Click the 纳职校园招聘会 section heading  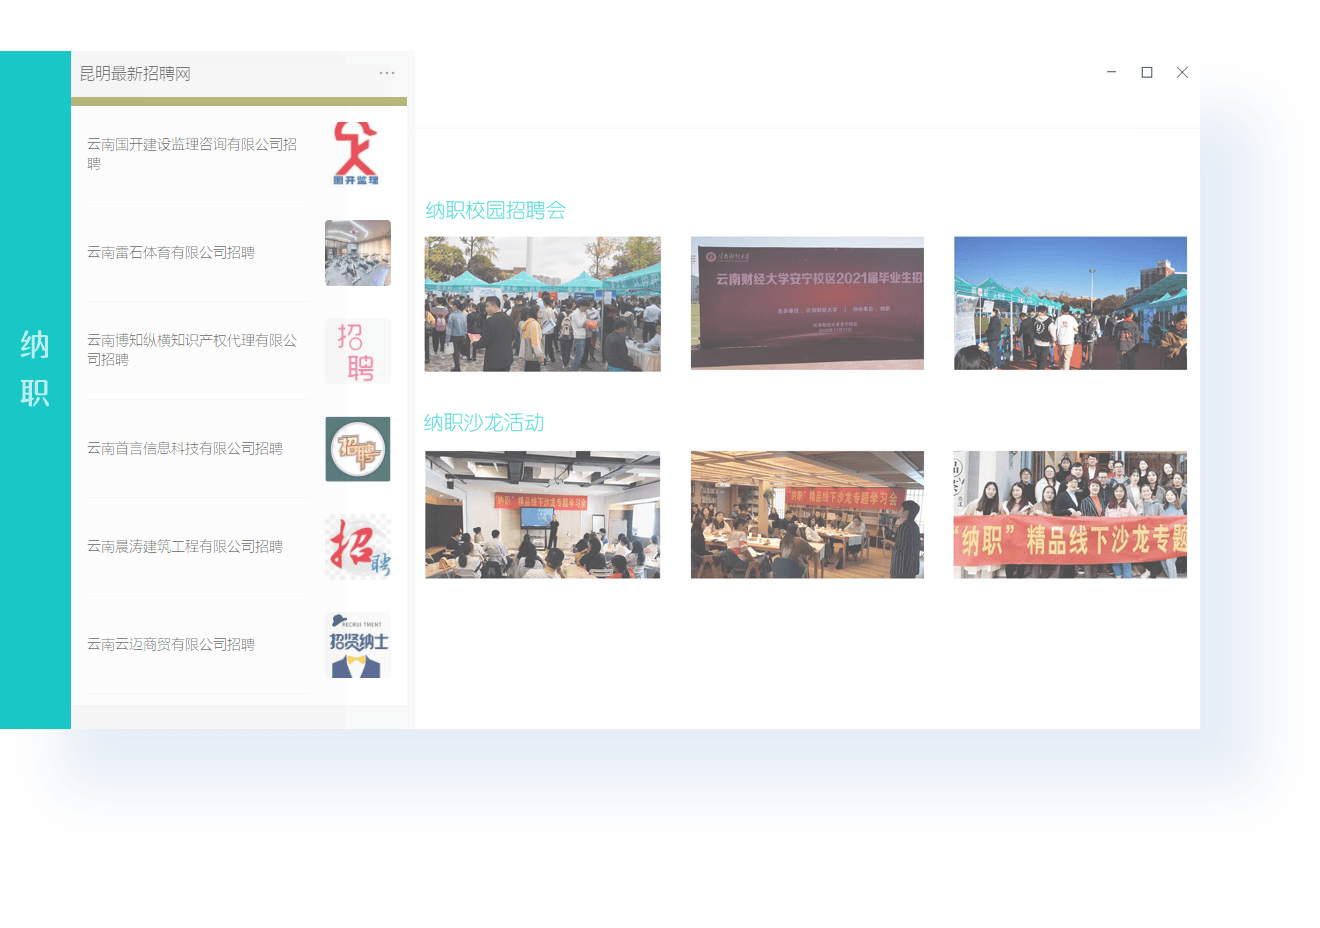pos(496,210)
